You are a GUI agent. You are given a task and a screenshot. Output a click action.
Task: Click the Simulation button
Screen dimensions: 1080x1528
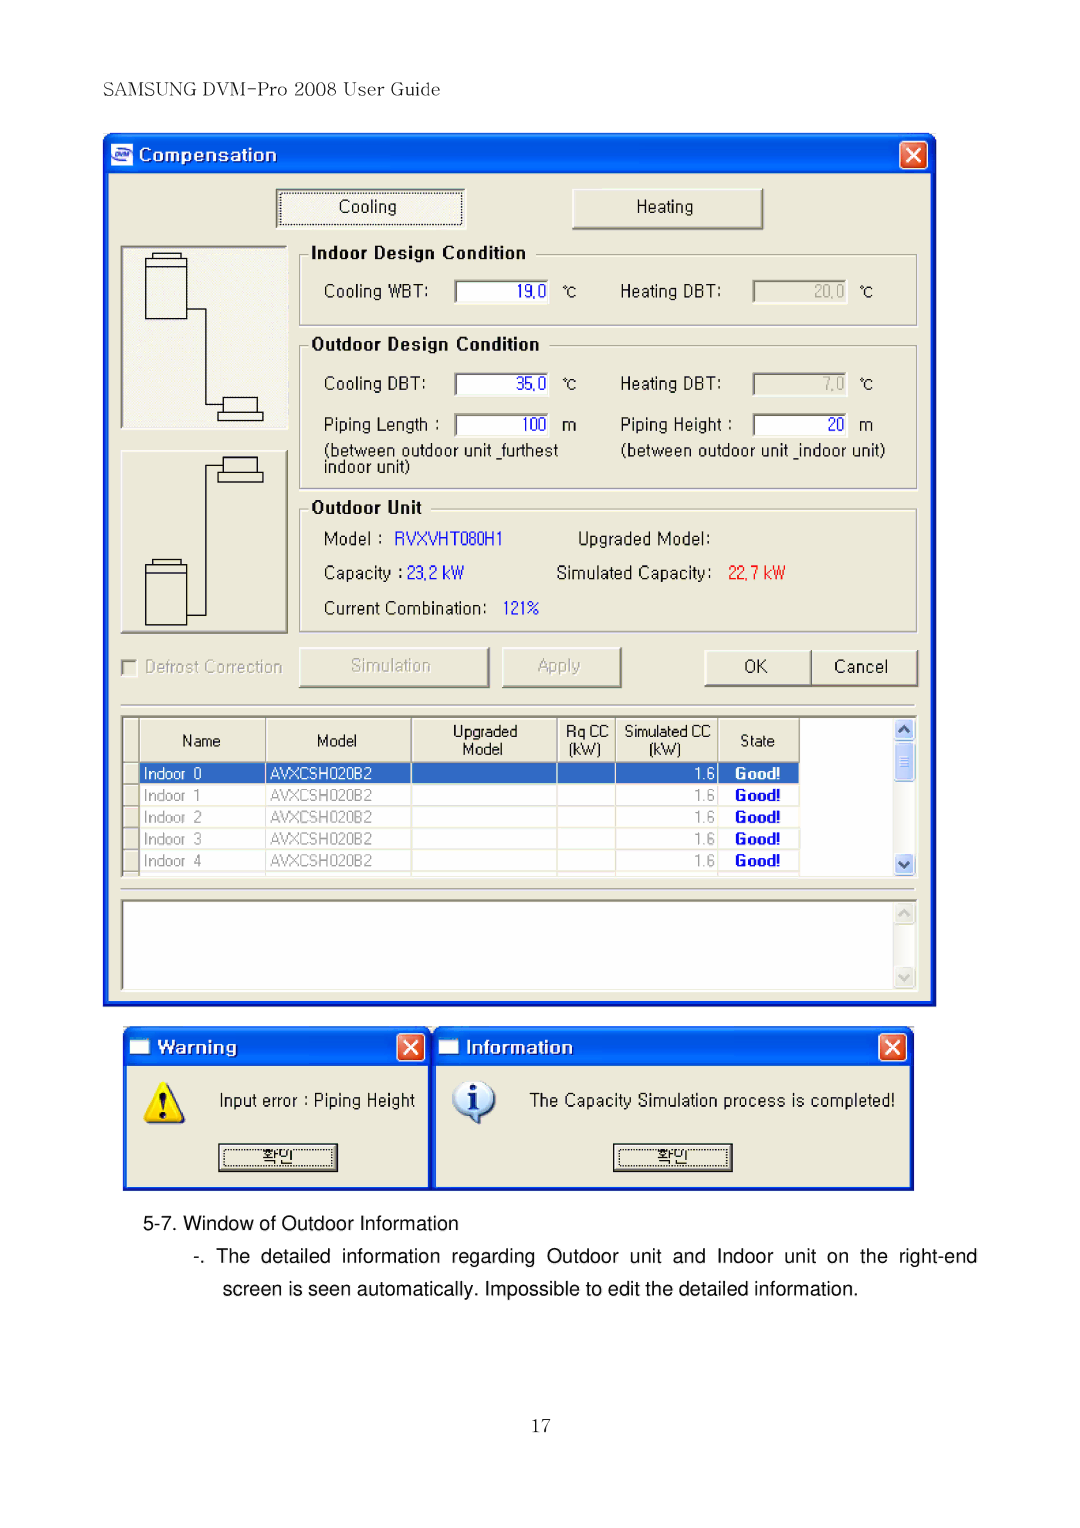coord(393,666)
